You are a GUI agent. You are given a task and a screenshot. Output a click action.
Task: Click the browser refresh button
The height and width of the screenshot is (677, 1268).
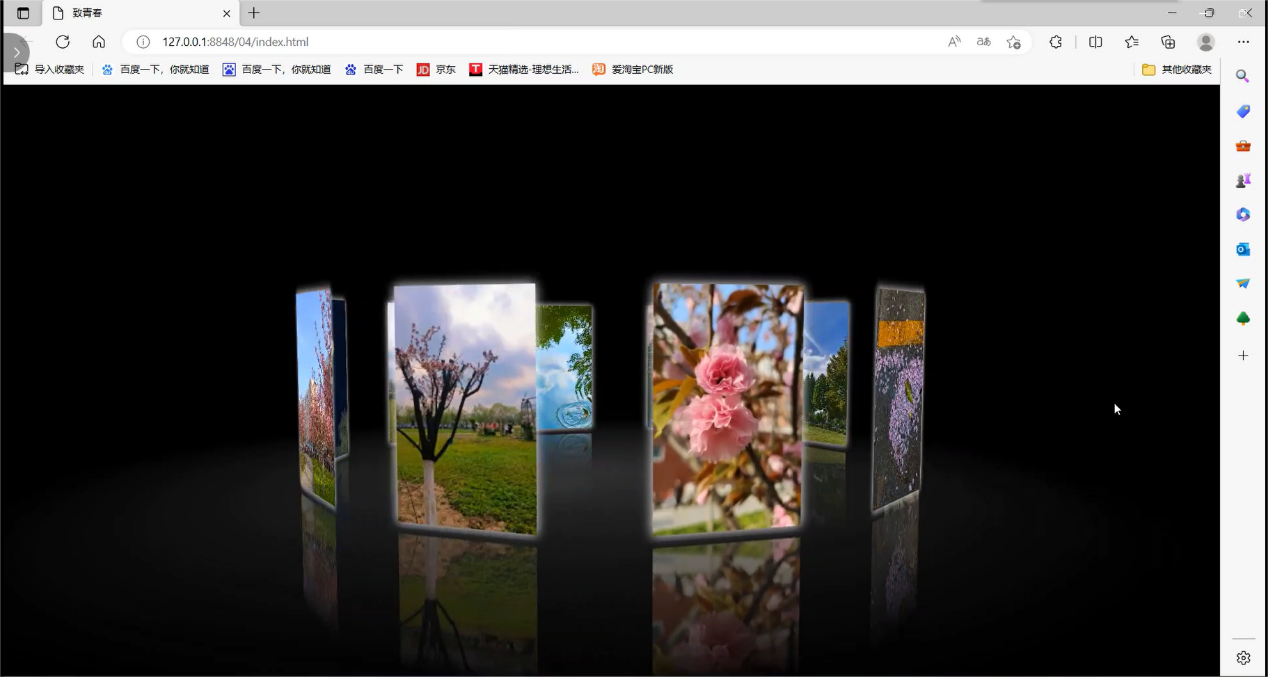tap(62, 42)
